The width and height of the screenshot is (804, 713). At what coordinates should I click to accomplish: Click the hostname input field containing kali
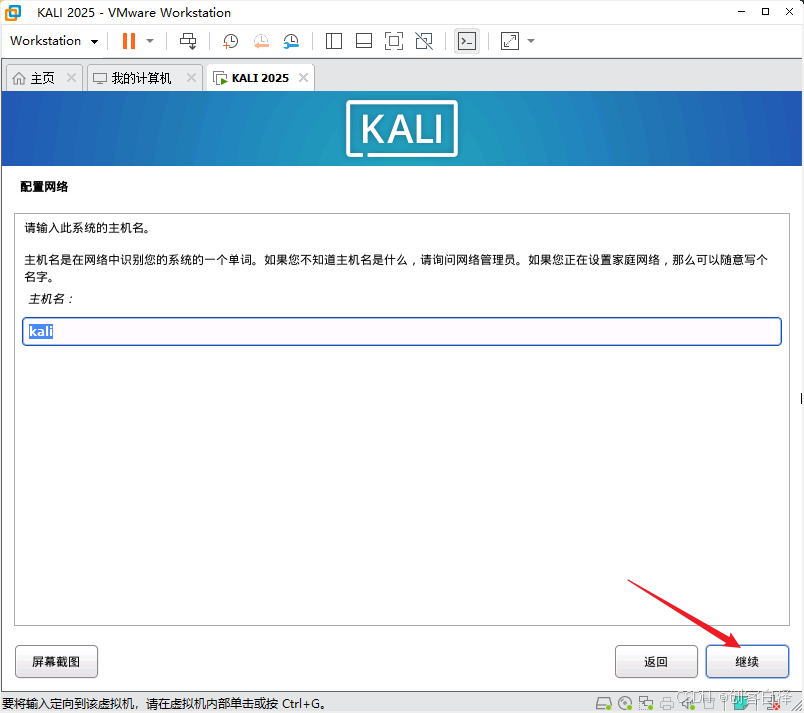[402, 332]
